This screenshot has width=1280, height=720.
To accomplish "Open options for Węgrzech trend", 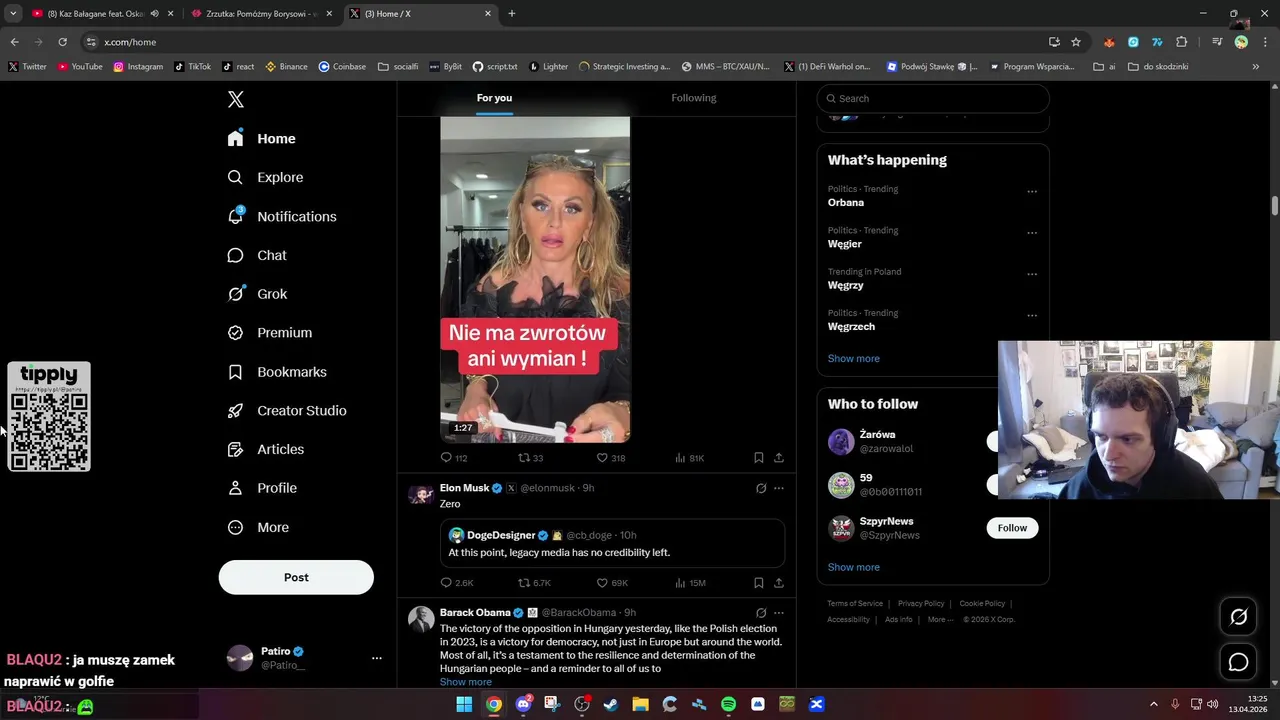I will [1032, 315].
